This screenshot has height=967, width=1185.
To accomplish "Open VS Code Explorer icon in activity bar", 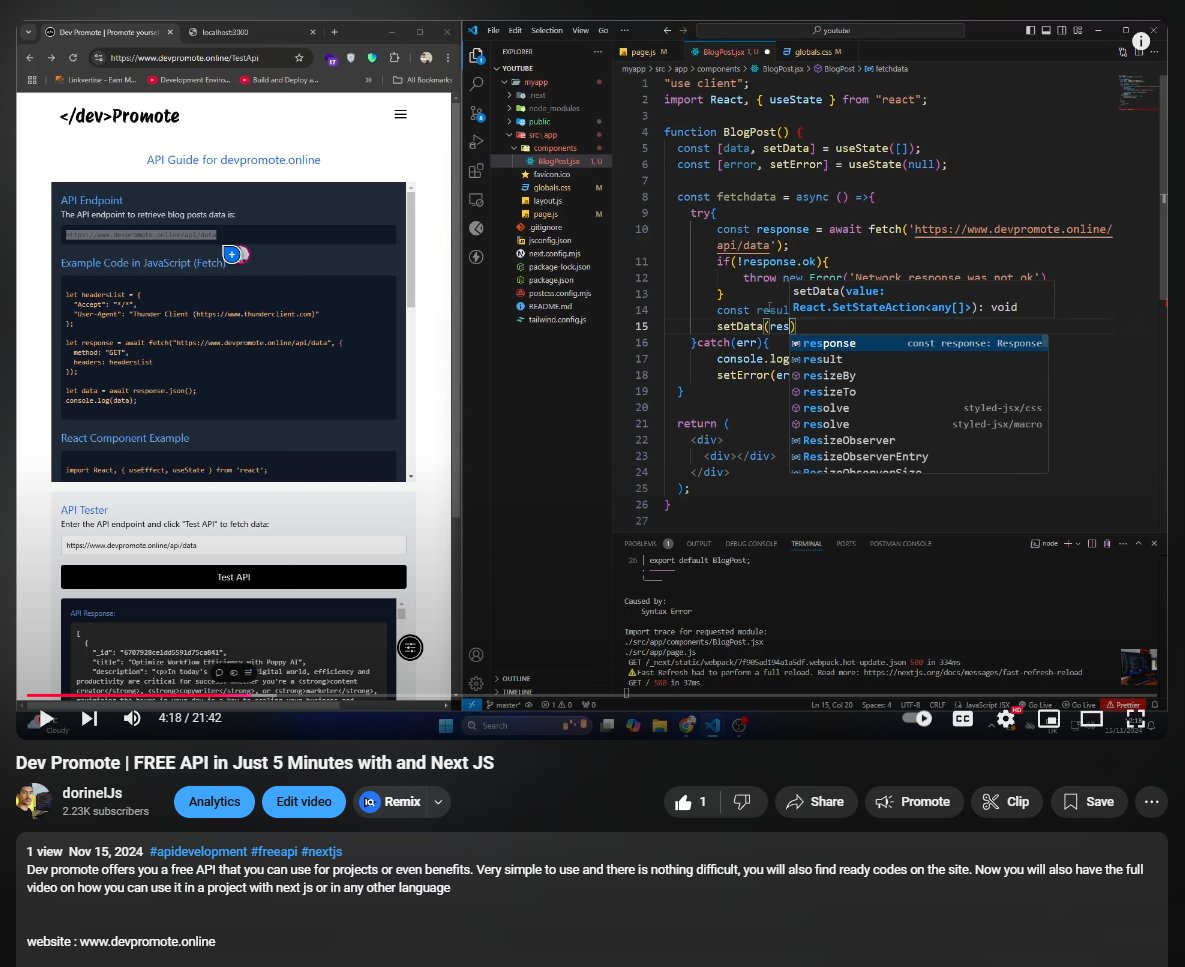I will 476,56.
